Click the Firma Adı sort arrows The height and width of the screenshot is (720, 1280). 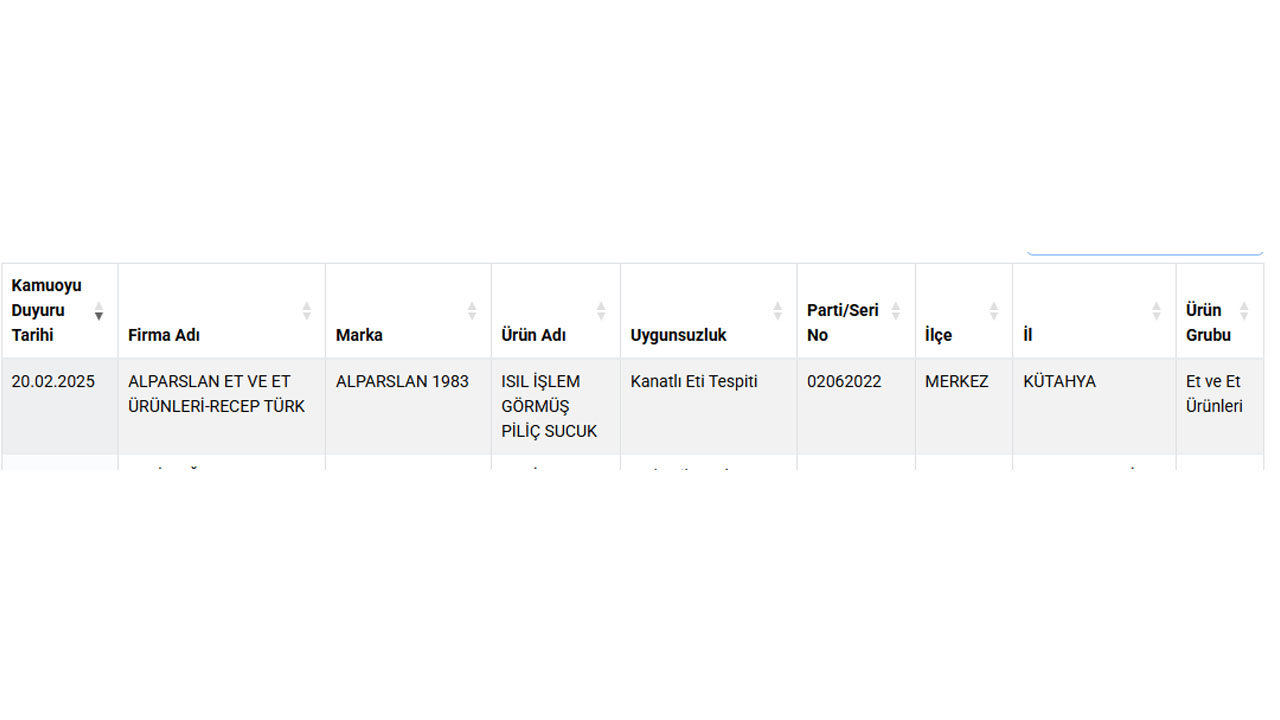click(307, 311)
